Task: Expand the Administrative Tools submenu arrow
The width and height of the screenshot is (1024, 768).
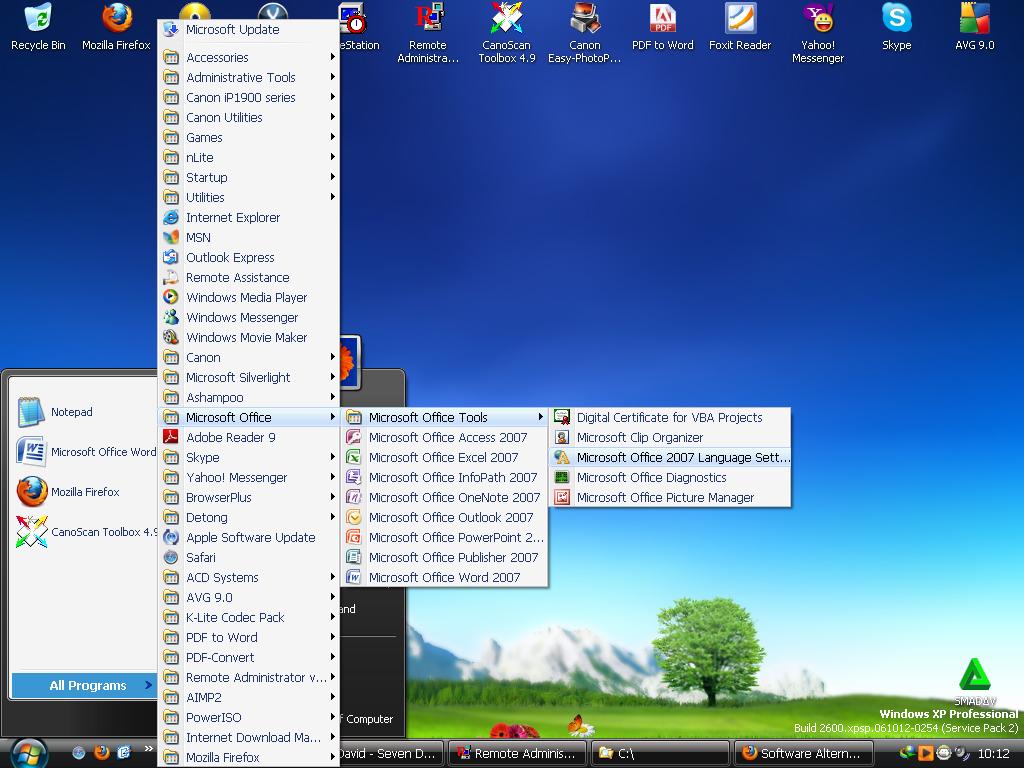Action: tap(332, 77)
